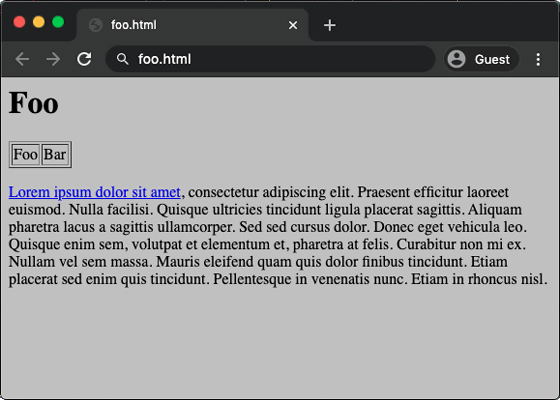The height and width of the screenshot is (400, 560).
Task: Focus the foo.html address bar
Action: [270, 59]
